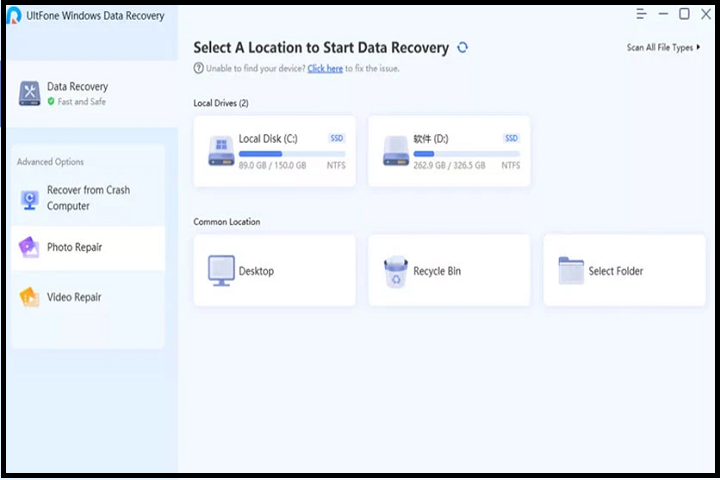
Task: Click the Select Folder icon
Action: (x=571, y=271)
